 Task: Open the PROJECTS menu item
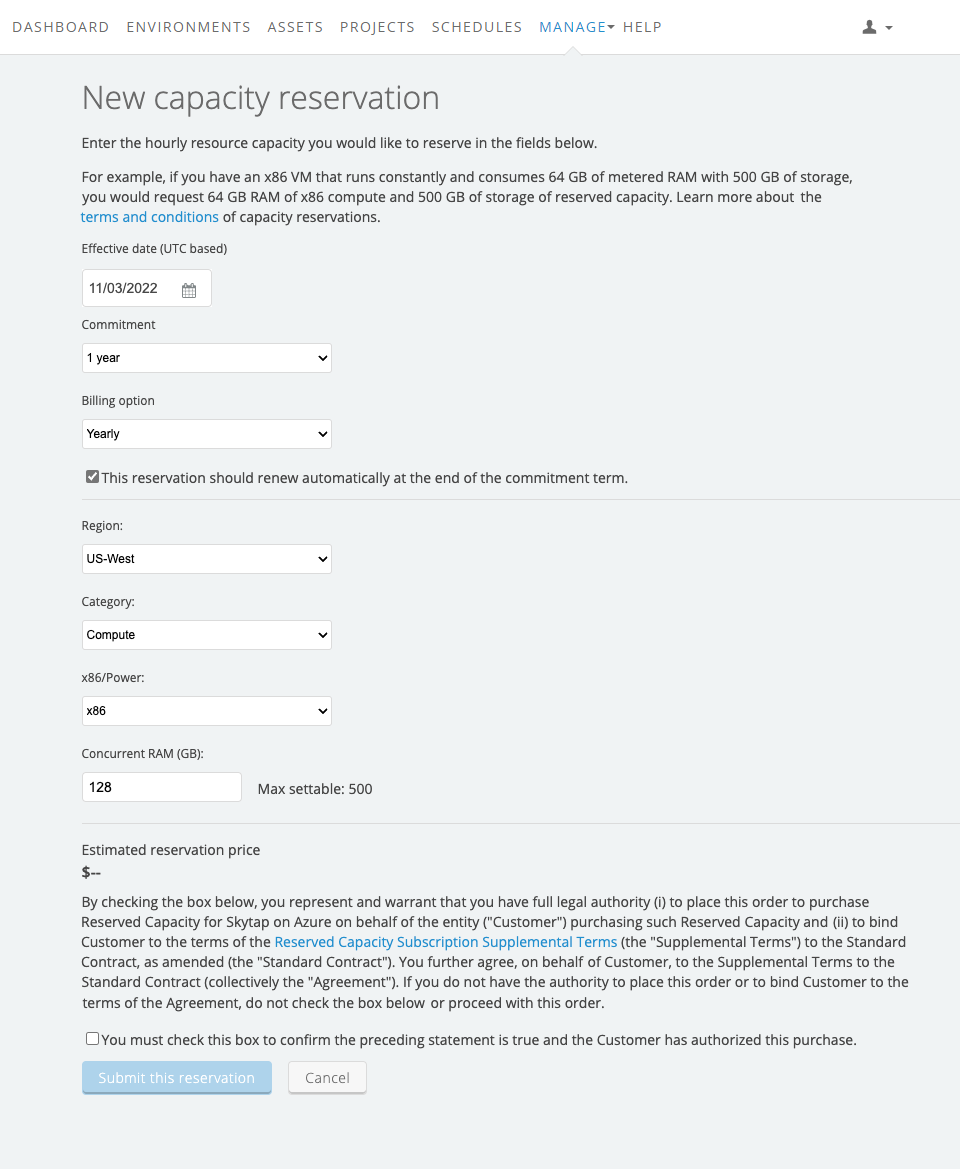377,27
